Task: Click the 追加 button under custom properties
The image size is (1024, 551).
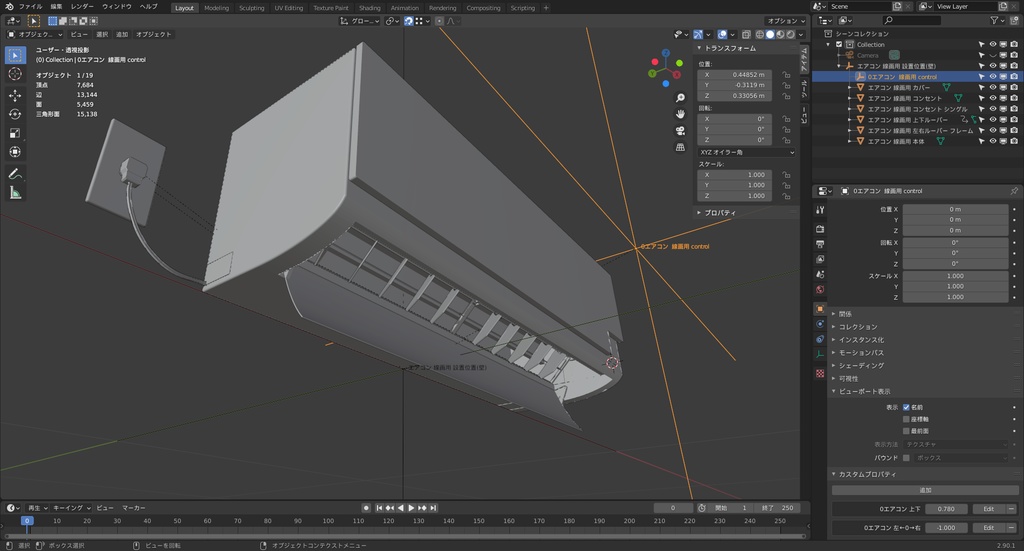Action: (925, 490)
